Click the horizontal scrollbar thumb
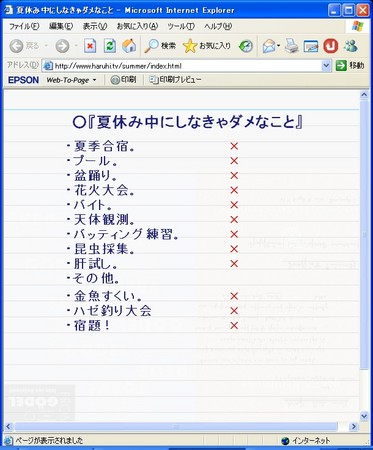Screen dimensions: 373x450 click(176, 426)
